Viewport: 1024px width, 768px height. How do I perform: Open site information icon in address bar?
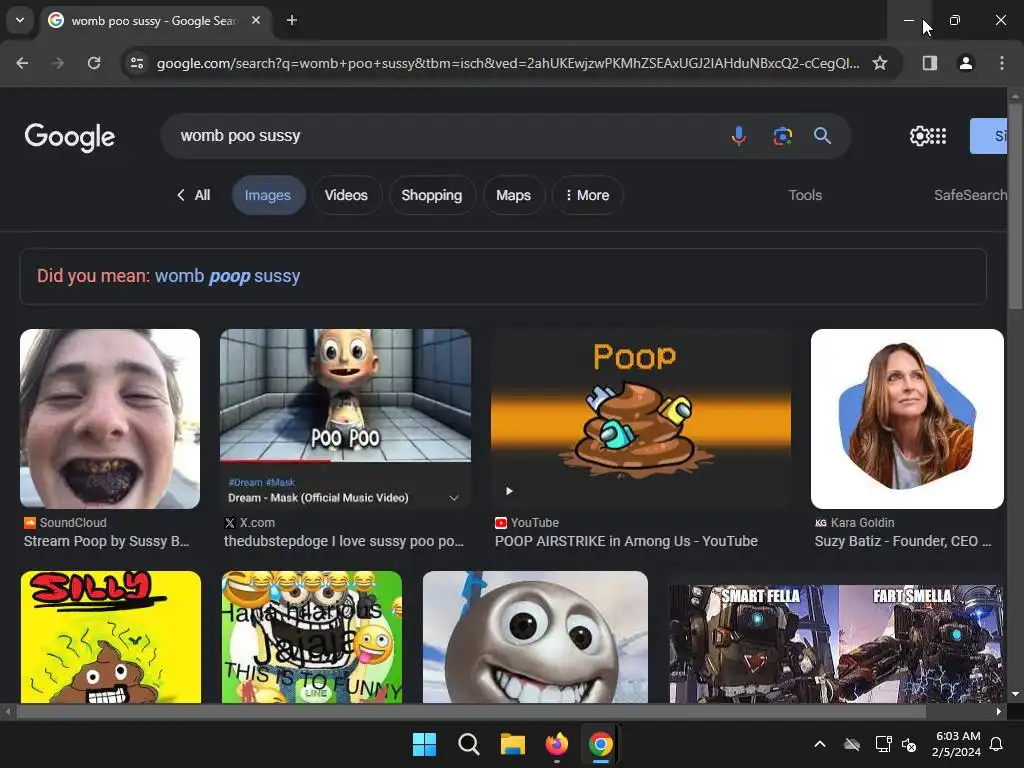136,63
